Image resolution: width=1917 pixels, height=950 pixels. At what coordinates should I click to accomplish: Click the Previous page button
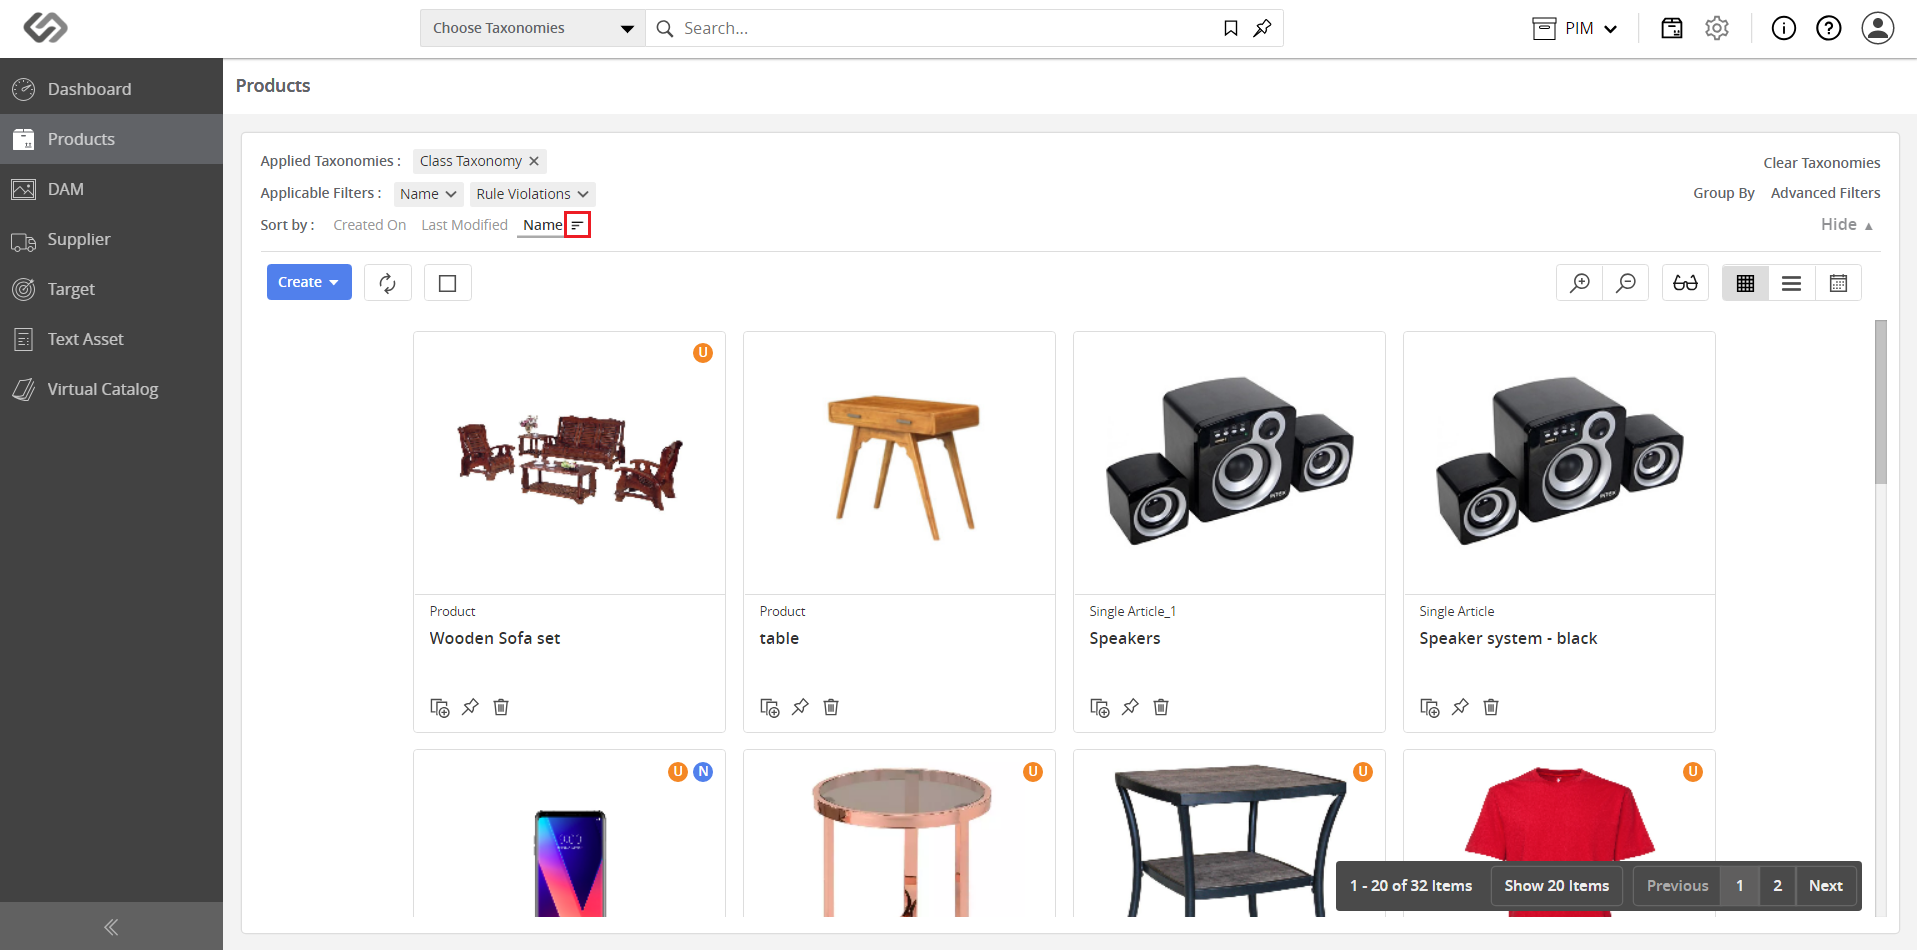click(1677, 886)
